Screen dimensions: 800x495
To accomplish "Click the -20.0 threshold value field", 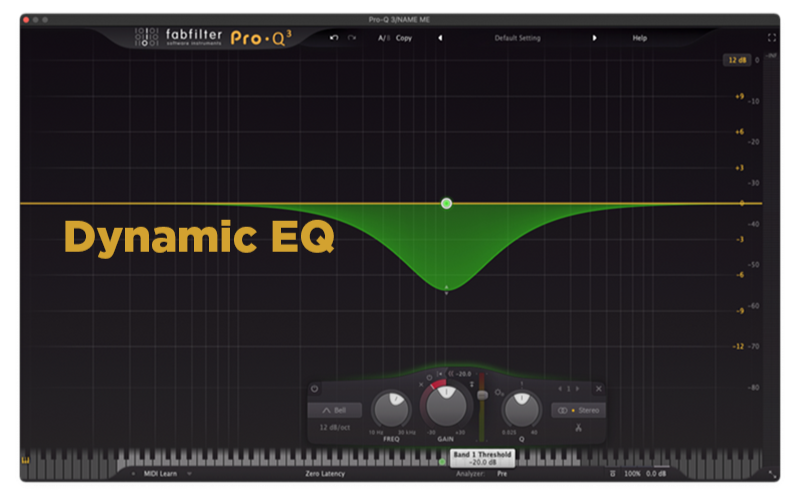I will (464, 374).
